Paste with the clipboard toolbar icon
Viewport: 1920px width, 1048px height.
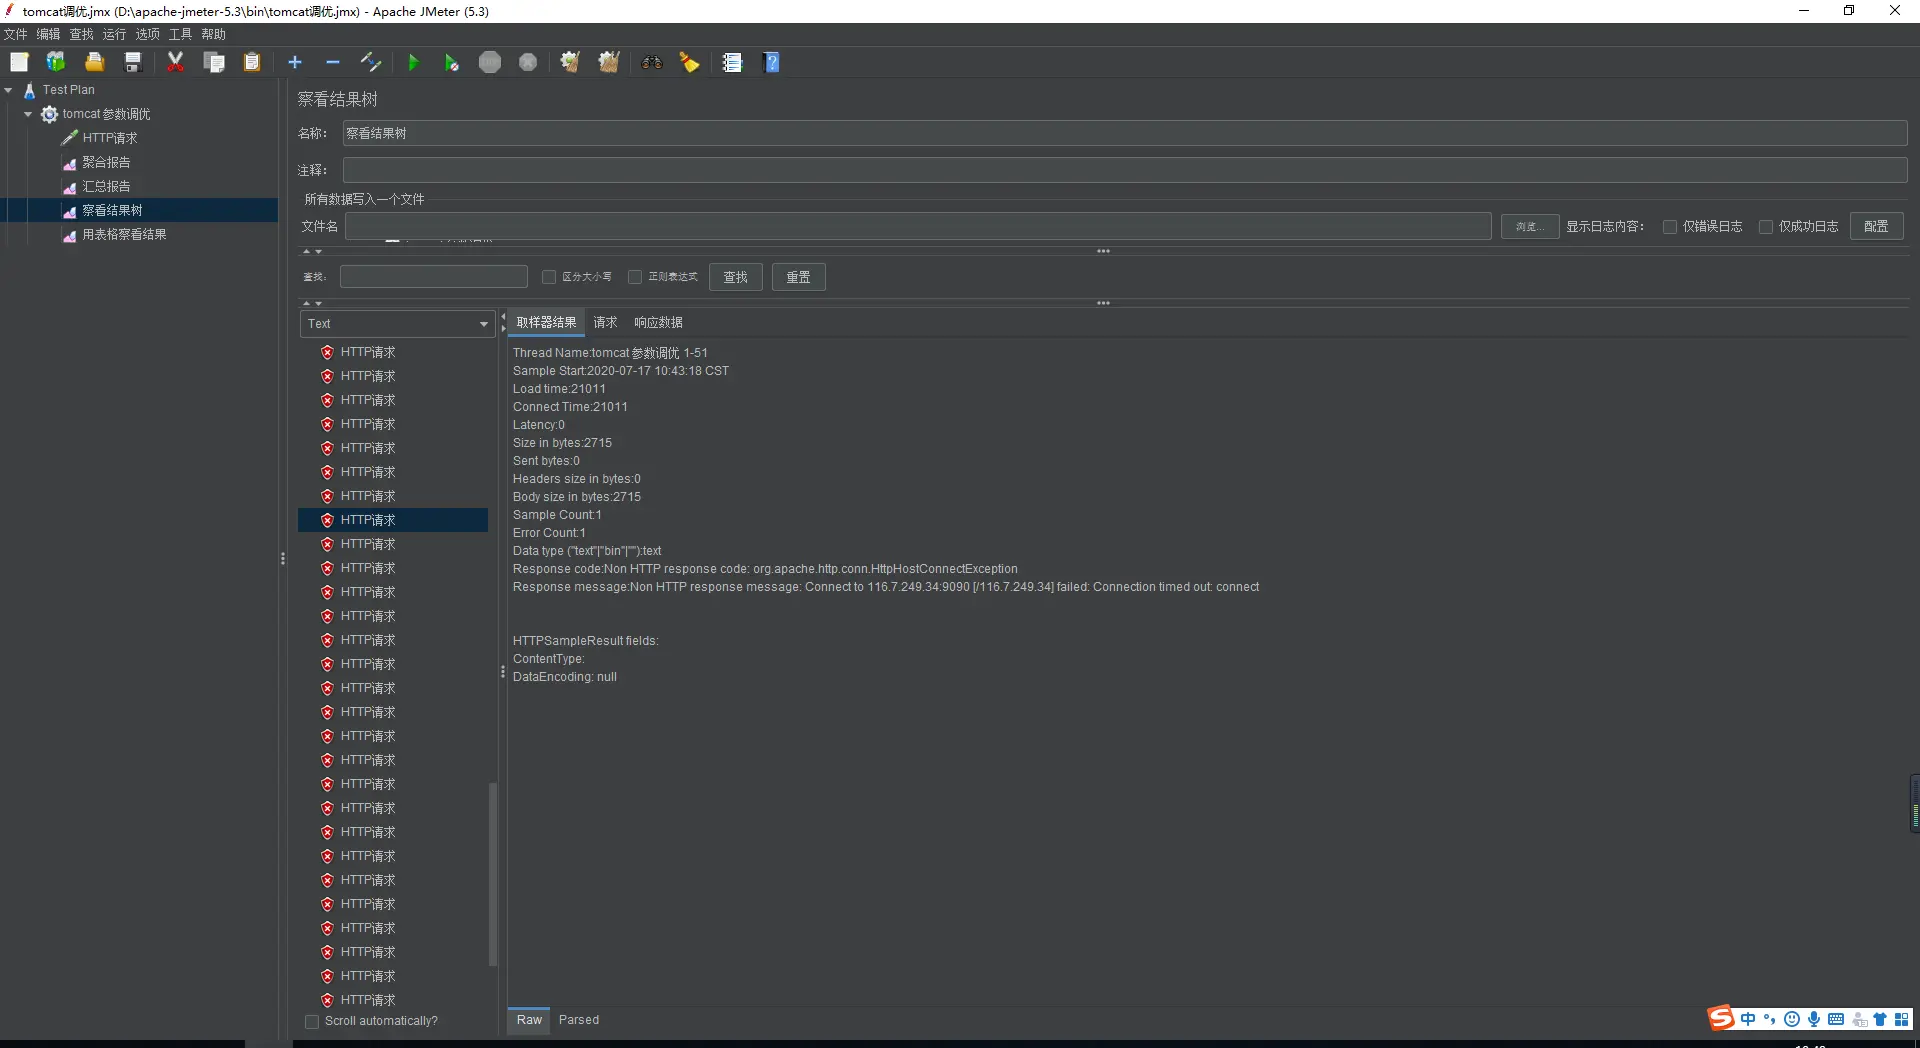(x=252, y=62)
